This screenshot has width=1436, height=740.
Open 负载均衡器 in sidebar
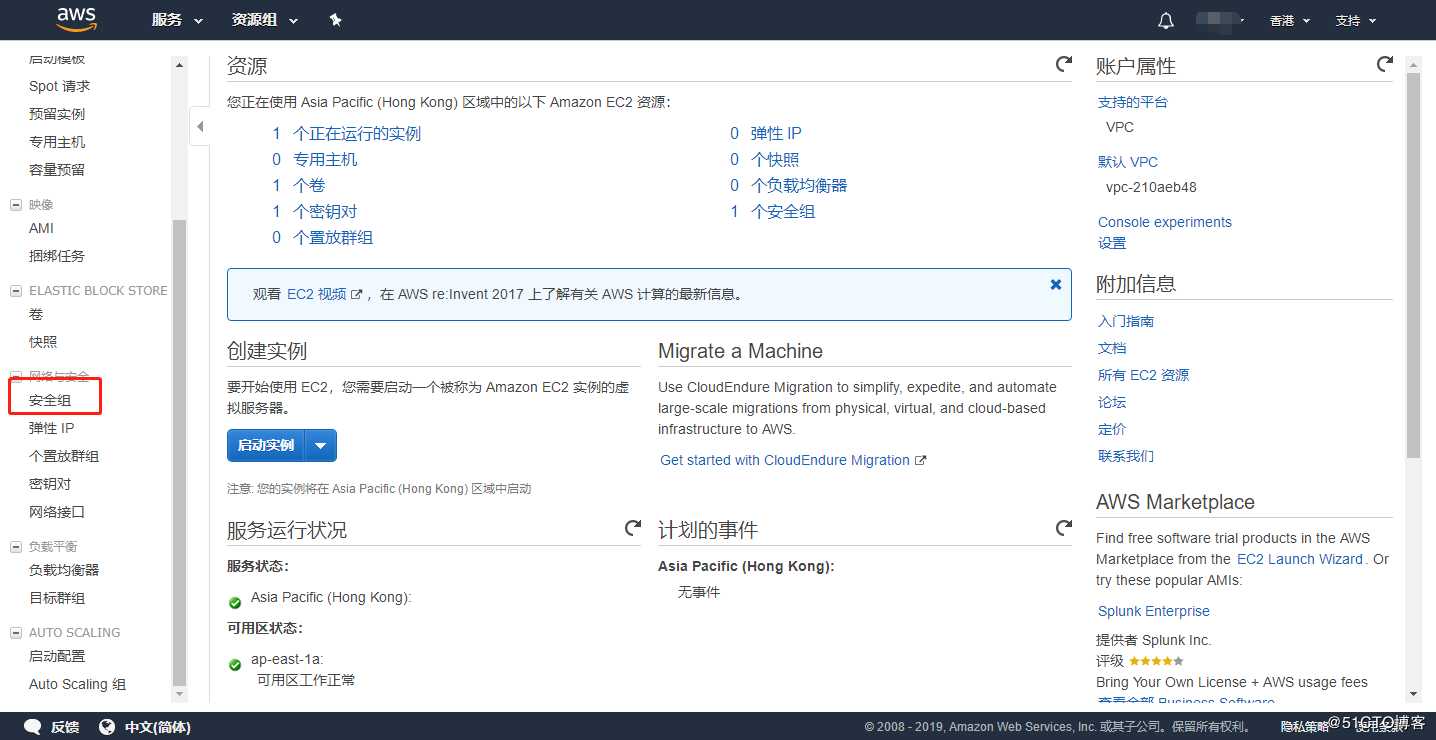pyautogui.click(x=64, y=570)
